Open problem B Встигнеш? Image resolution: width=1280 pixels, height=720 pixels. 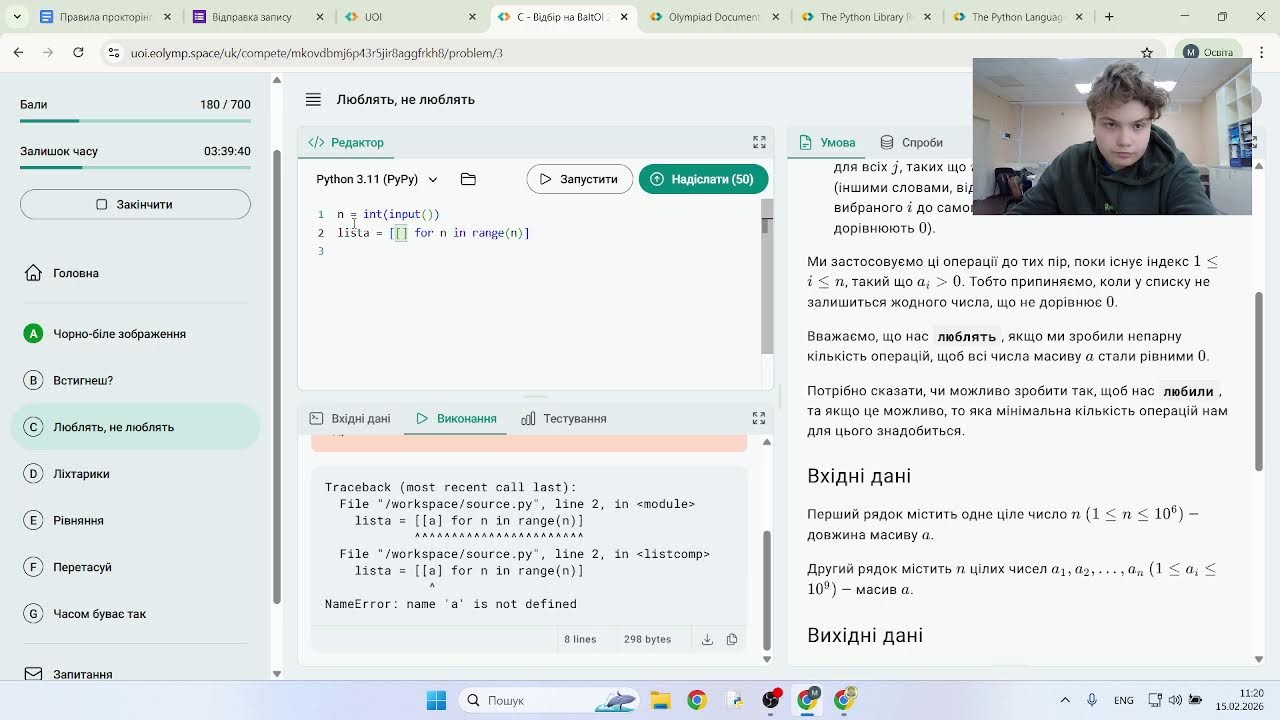(135, 380)
